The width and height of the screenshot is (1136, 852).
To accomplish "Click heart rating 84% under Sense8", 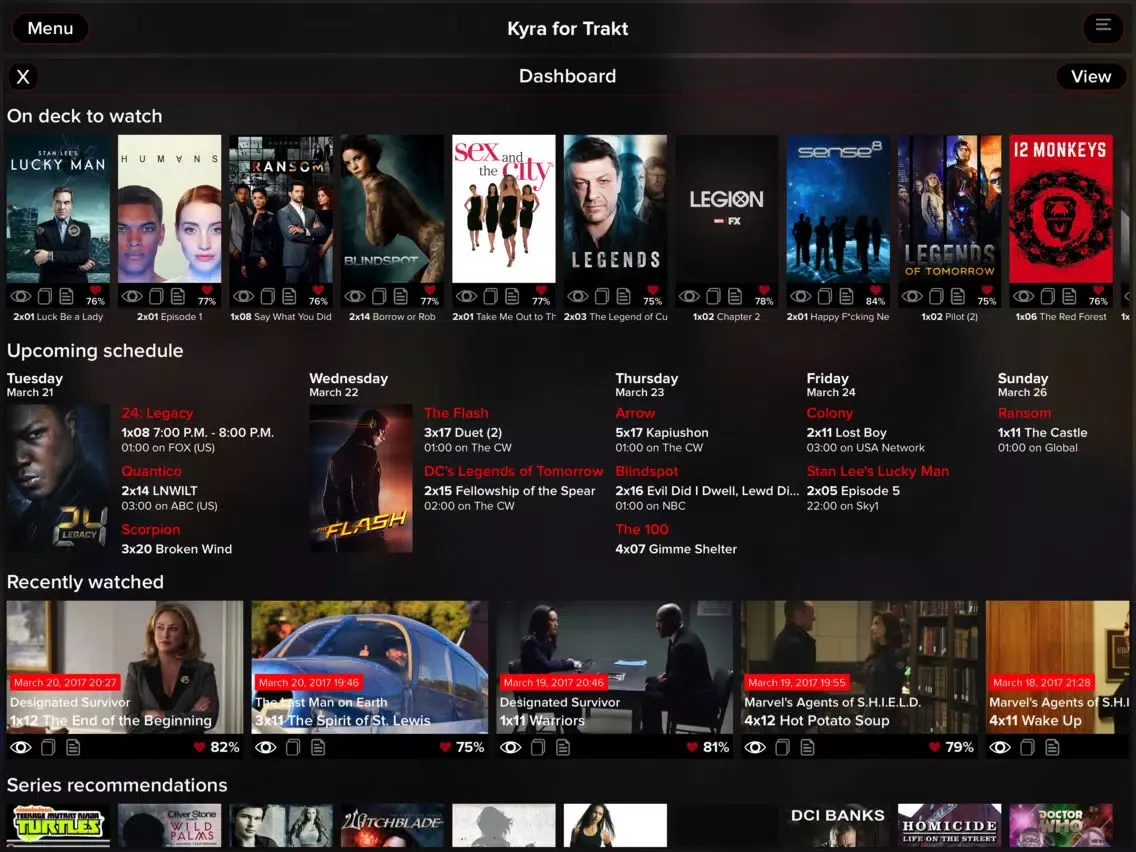I will coord(875,296).
